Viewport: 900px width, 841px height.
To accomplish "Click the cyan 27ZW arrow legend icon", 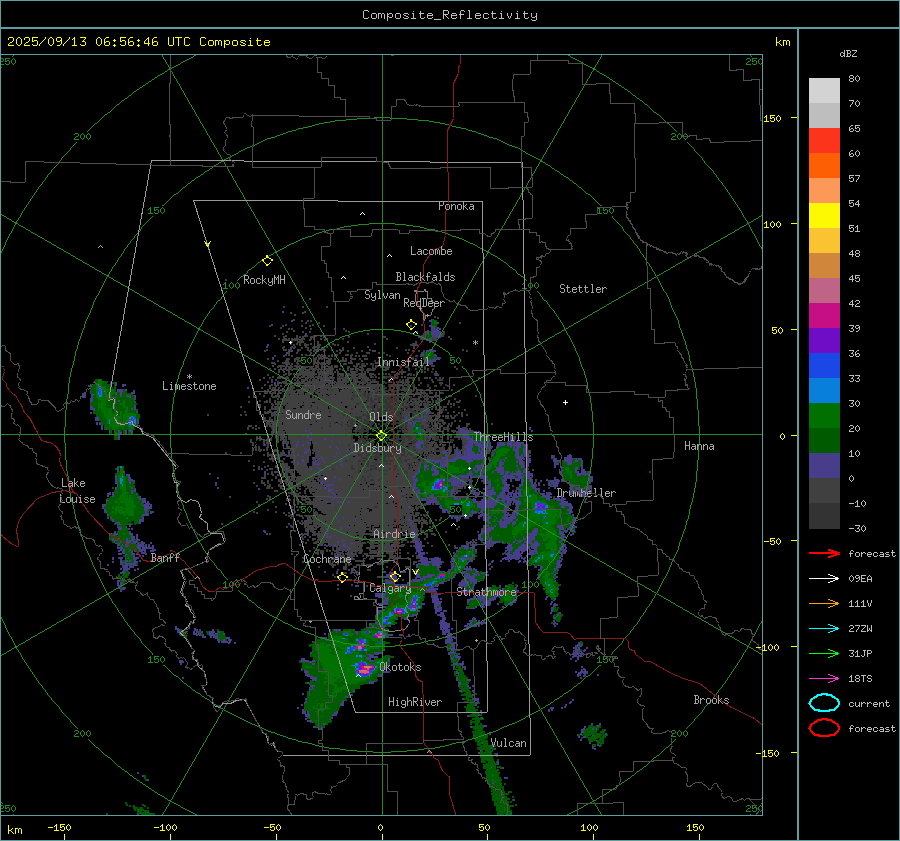I will pos(824,629).
